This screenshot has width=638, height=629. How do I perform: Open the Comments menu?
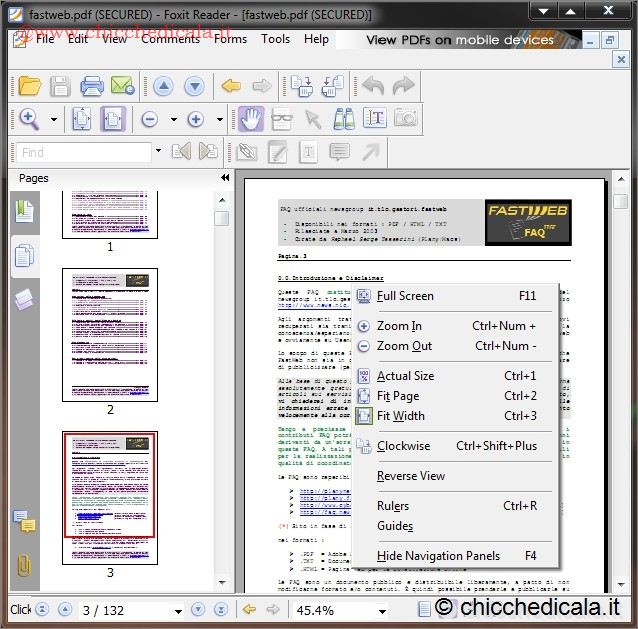(170, 39)
